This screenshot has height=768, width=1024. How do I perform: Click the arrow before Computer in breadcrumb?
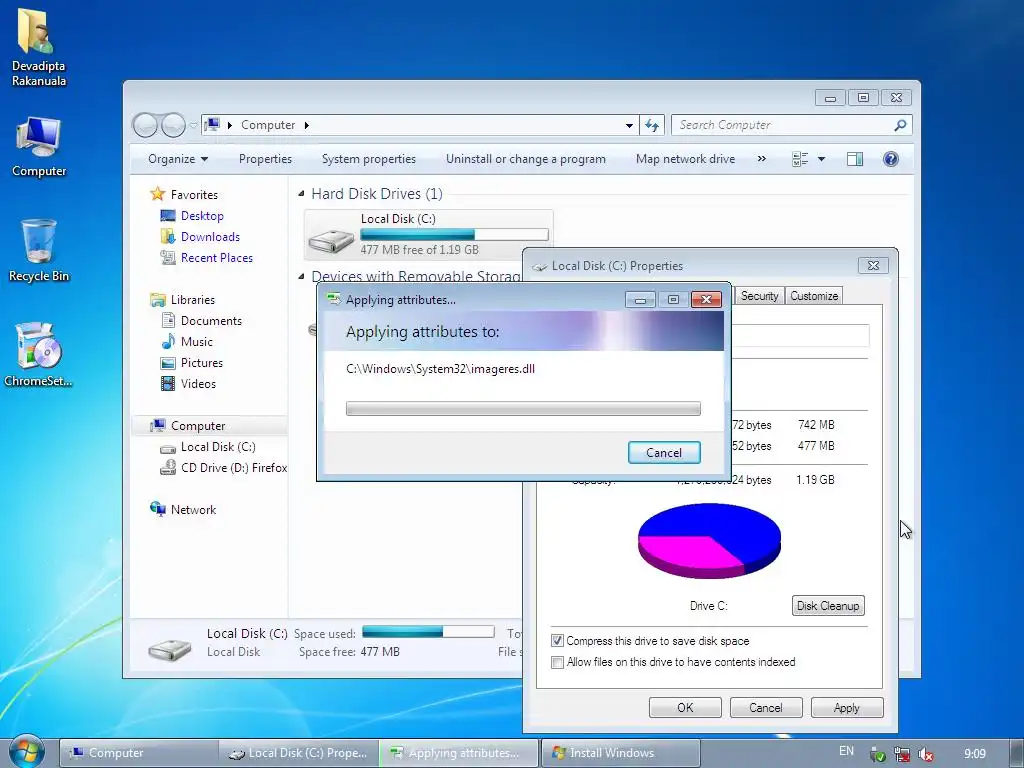[229, 125]
